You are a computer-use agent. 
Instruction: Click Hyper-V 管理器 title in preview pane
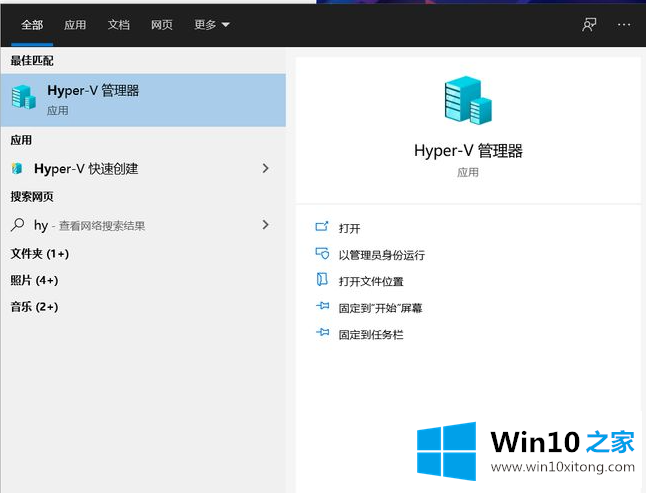pyautogui.click(x=468, y=151)
